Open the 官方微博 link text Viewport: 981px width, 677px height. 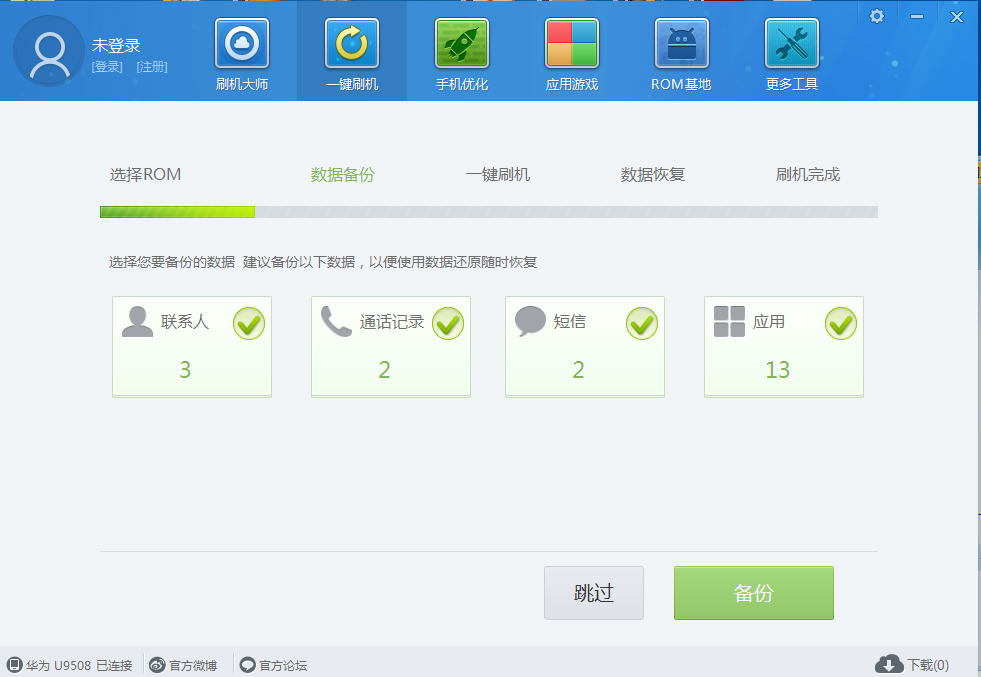tap(193, 666)
